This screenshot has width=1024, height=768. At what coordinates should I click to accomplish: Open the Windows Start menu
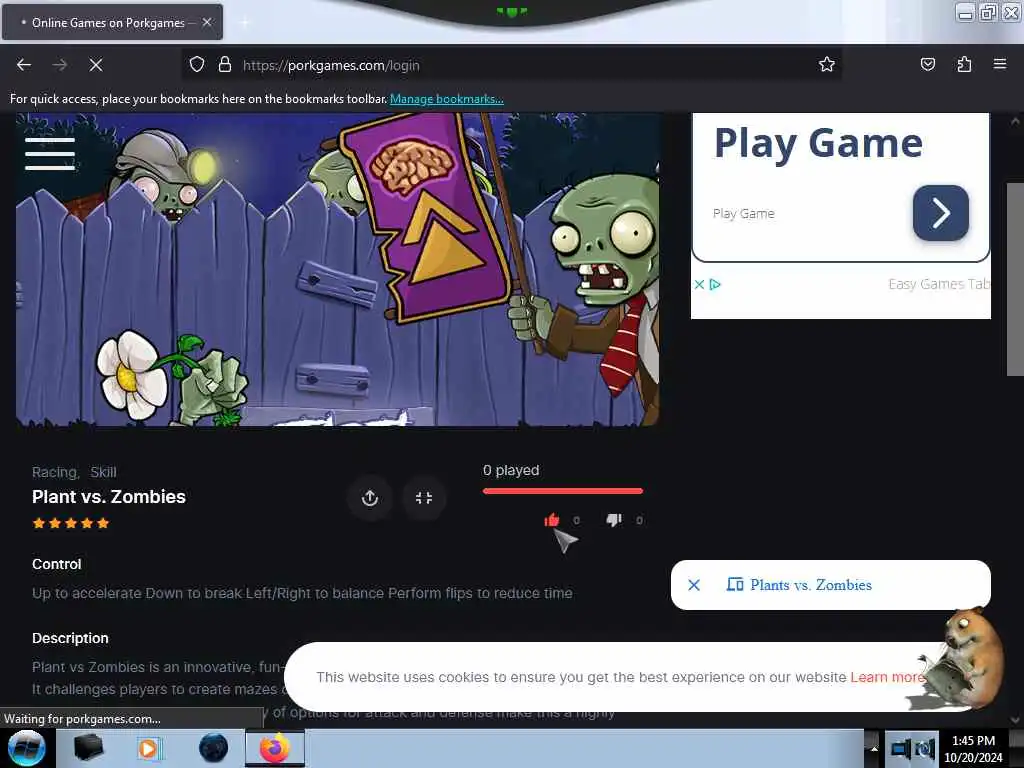pos(26,748)
